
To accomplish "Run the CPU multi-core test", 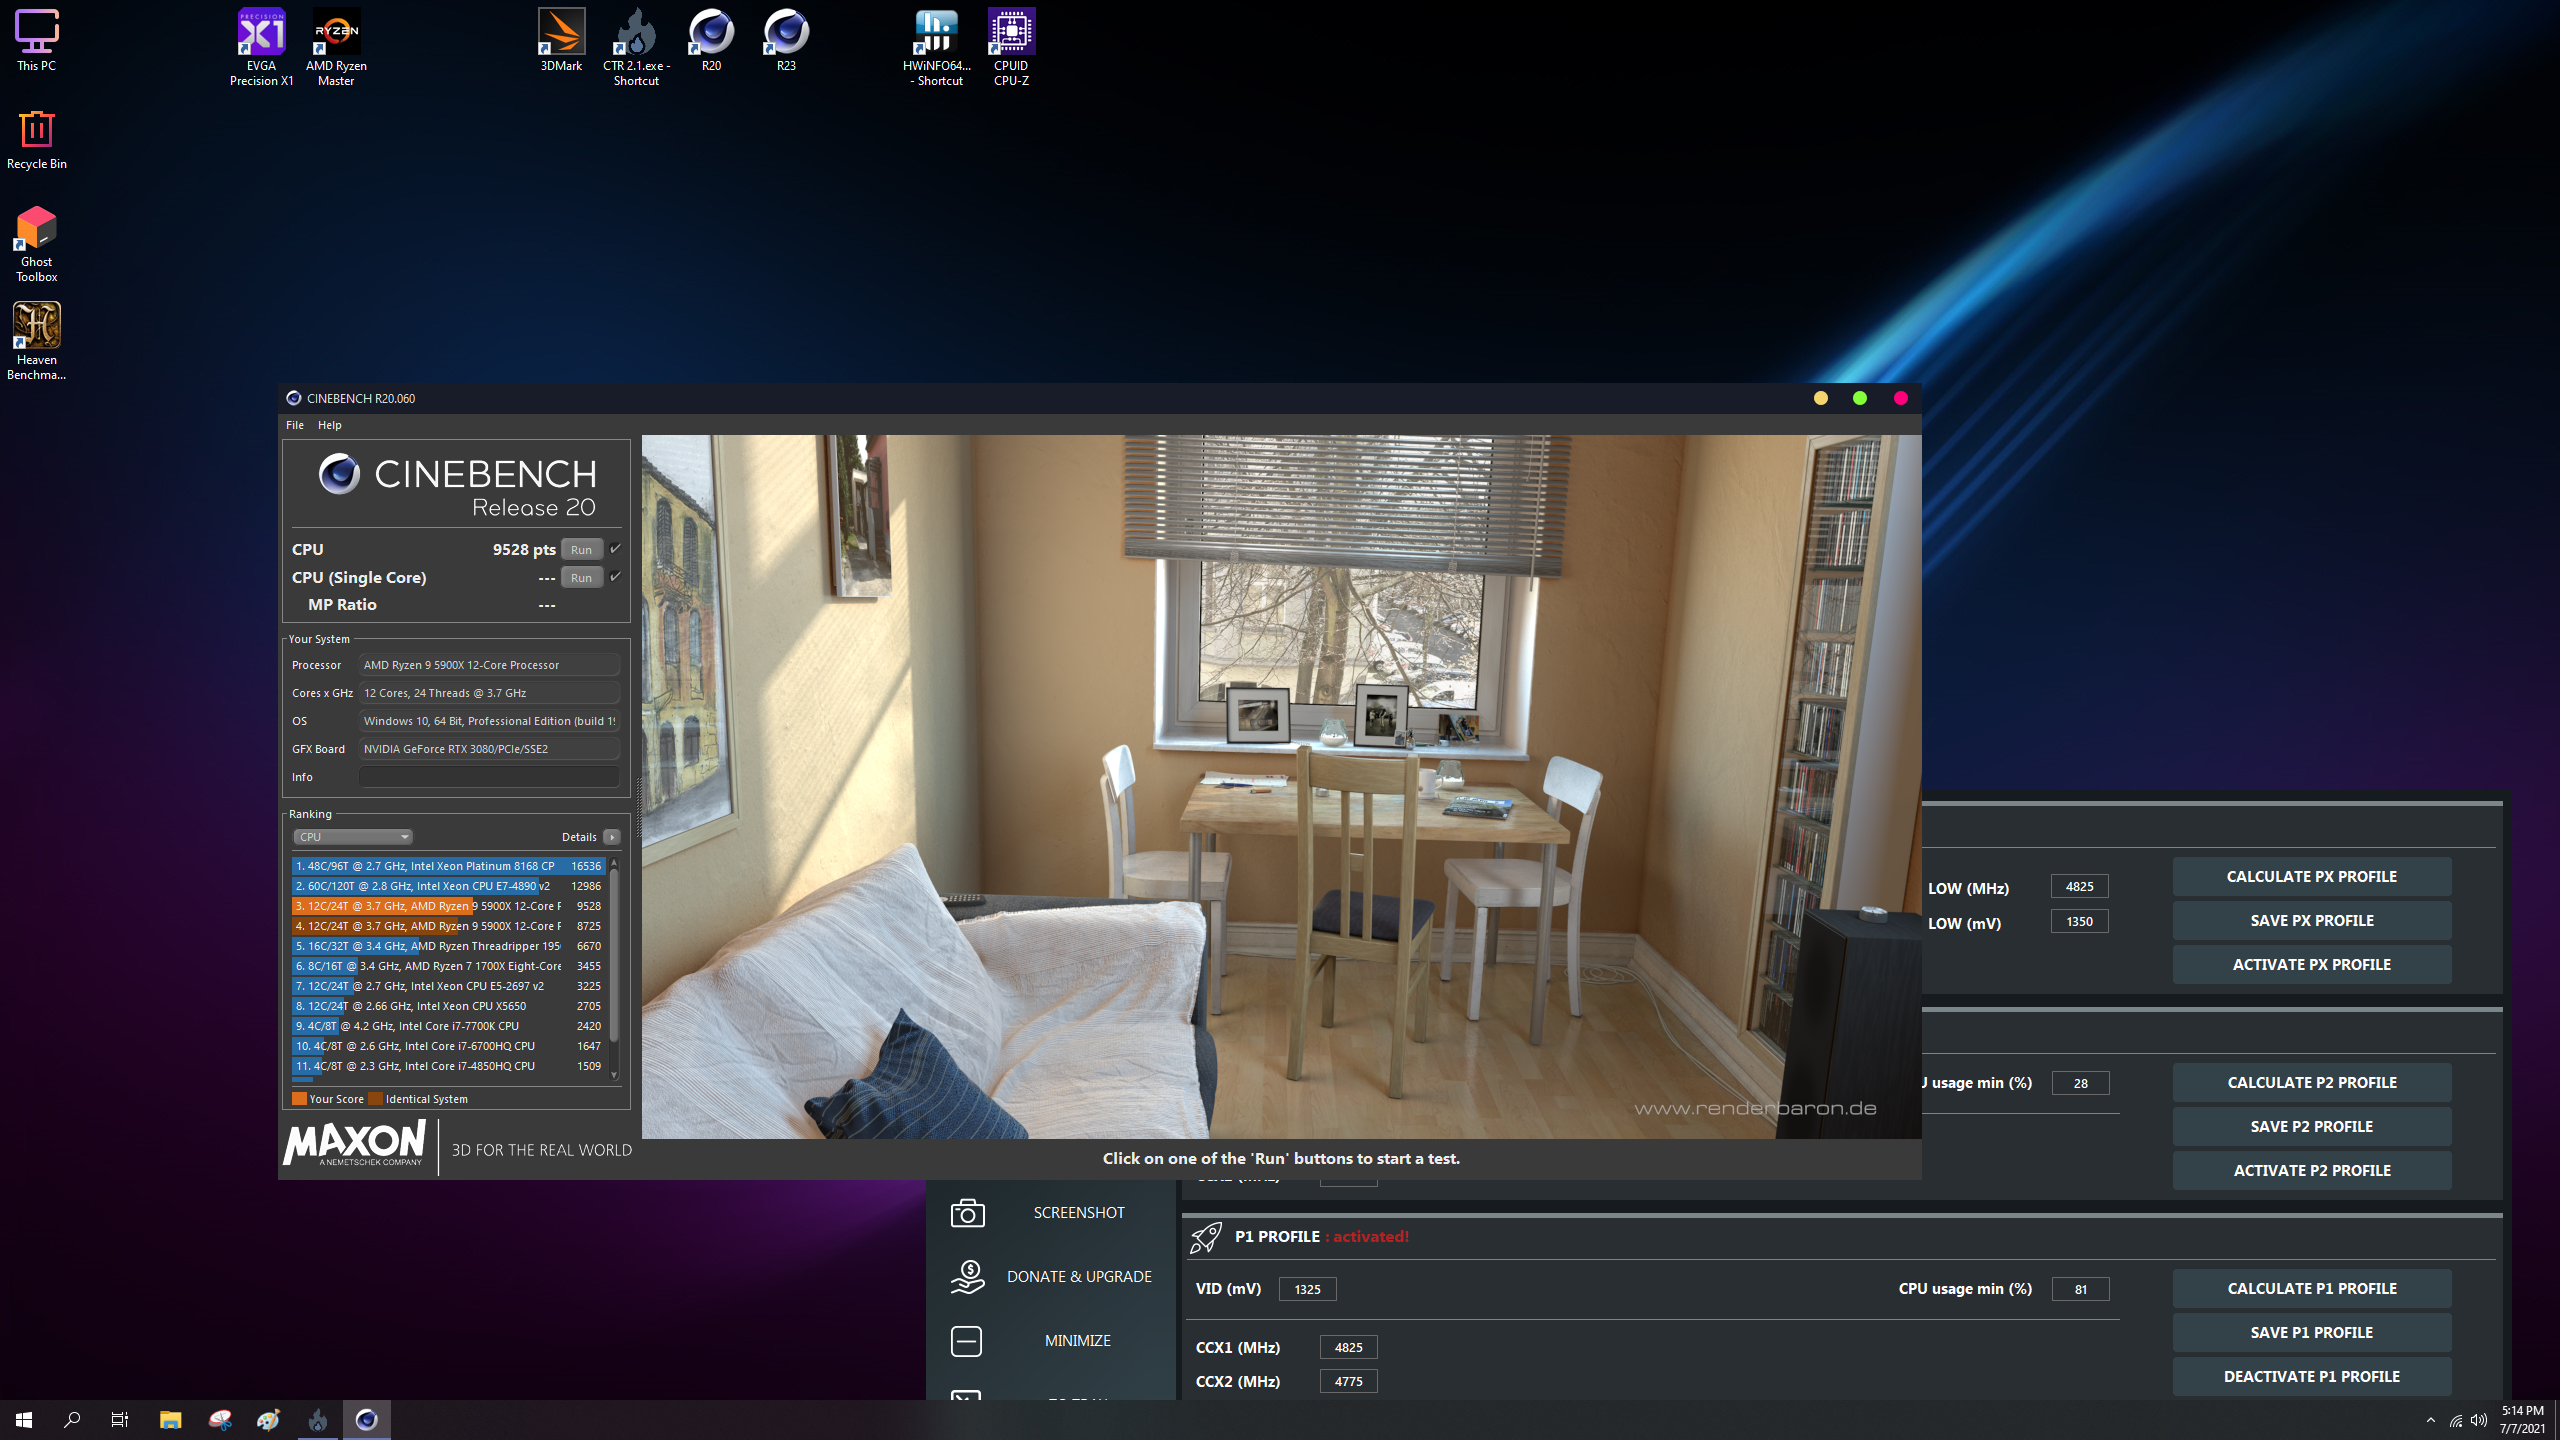I will coord(581,550).
